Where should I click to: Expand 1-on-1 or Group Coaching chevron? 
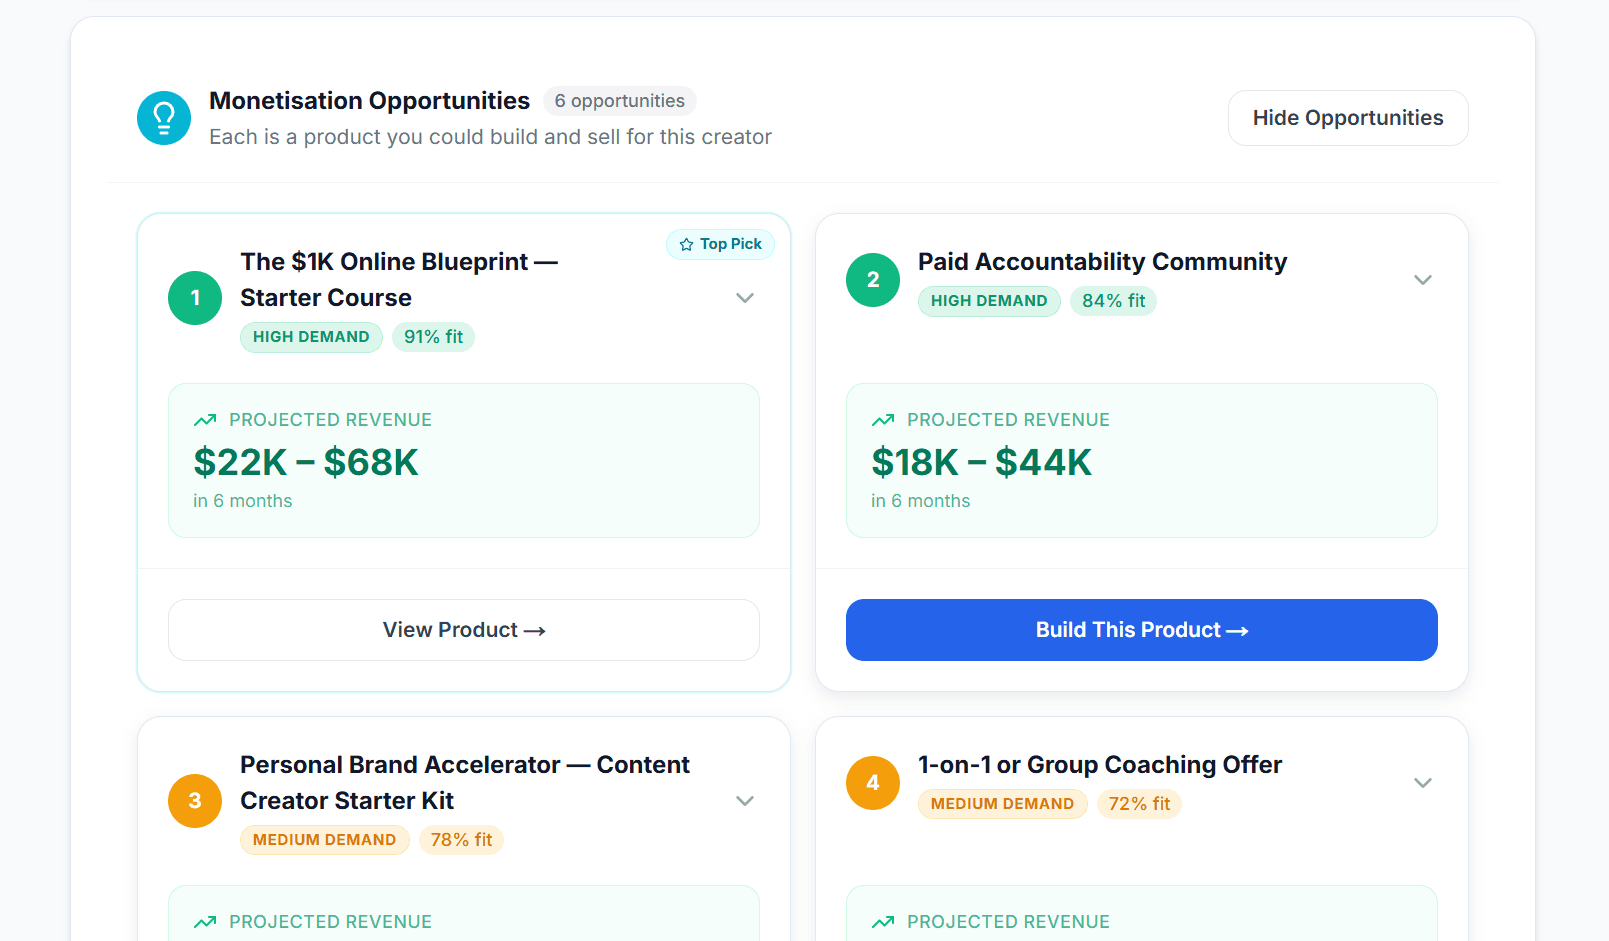pyautogui.click(x=1423, y=783)
